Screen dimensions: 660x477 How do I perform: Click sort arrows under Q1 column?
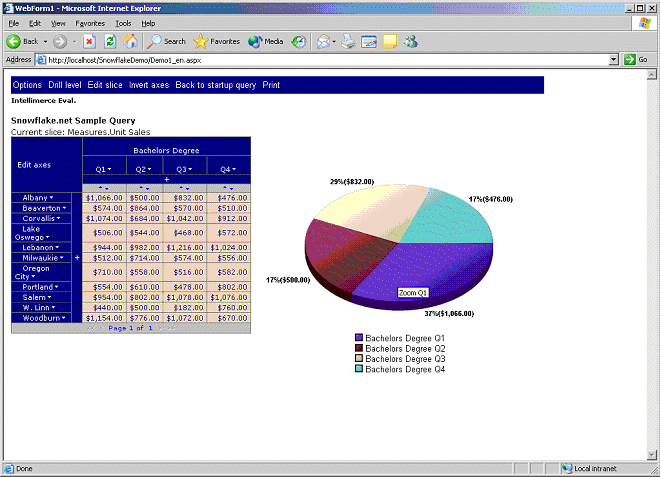[104, 188]
